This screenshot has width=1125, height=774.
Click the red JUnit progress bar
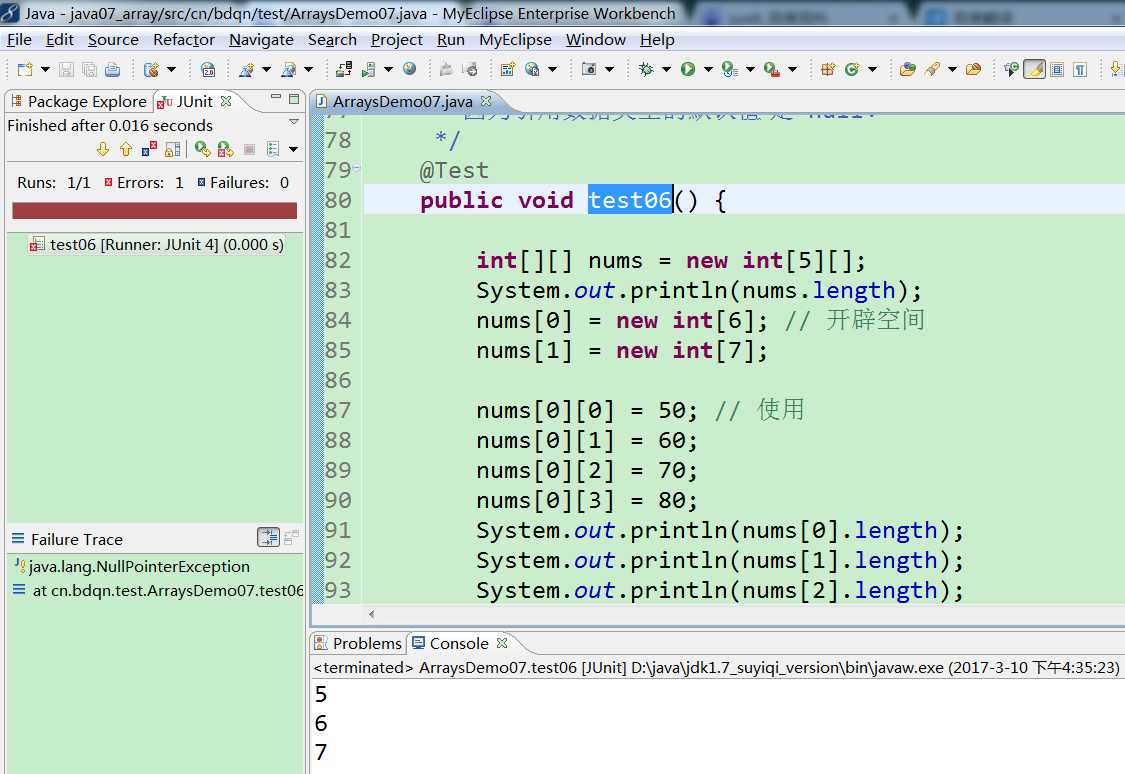coord(154,210)
